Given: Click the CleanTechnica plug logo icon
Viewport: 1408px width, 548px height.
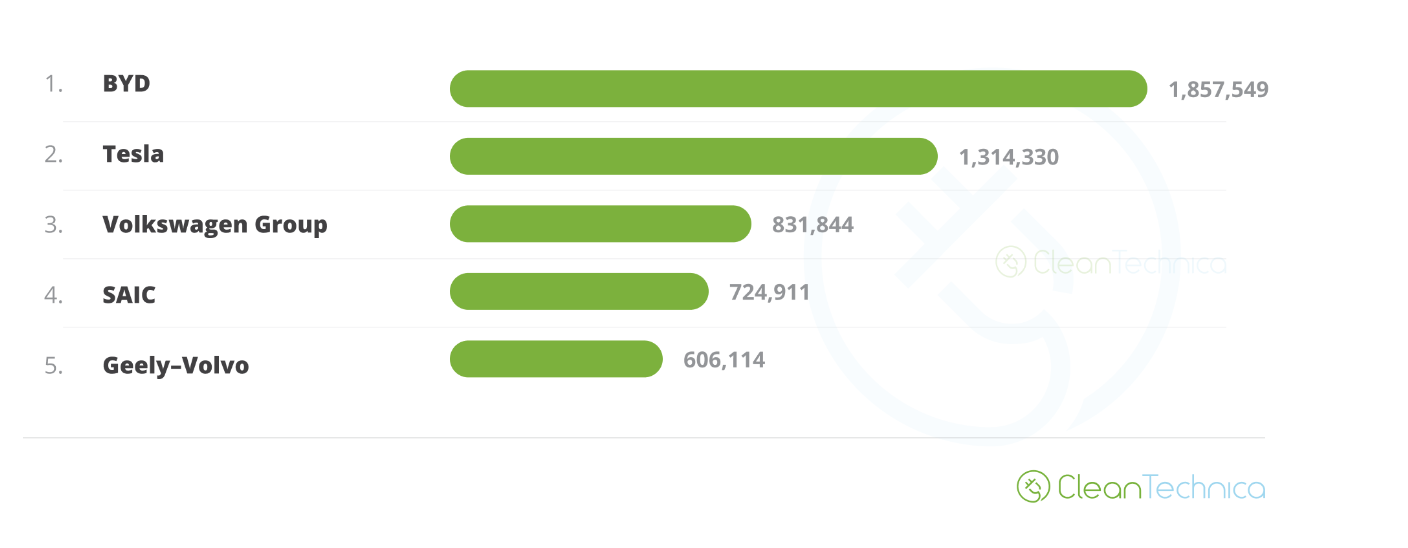Looking at the screenshot, I should (1033, 487).
